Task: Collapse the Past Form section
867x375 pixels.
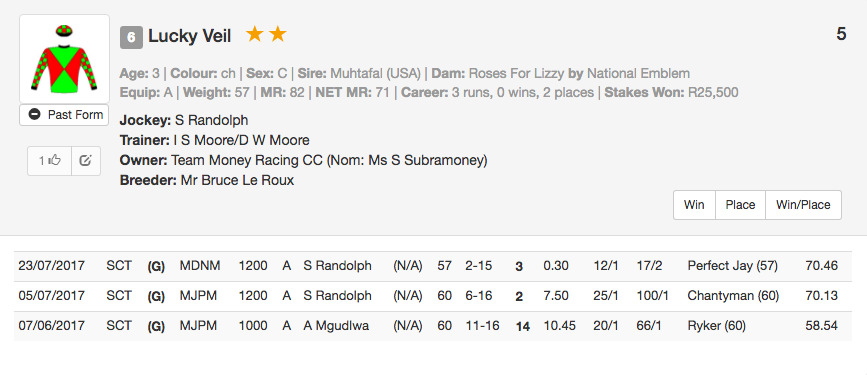Action: tap(64, 114)
